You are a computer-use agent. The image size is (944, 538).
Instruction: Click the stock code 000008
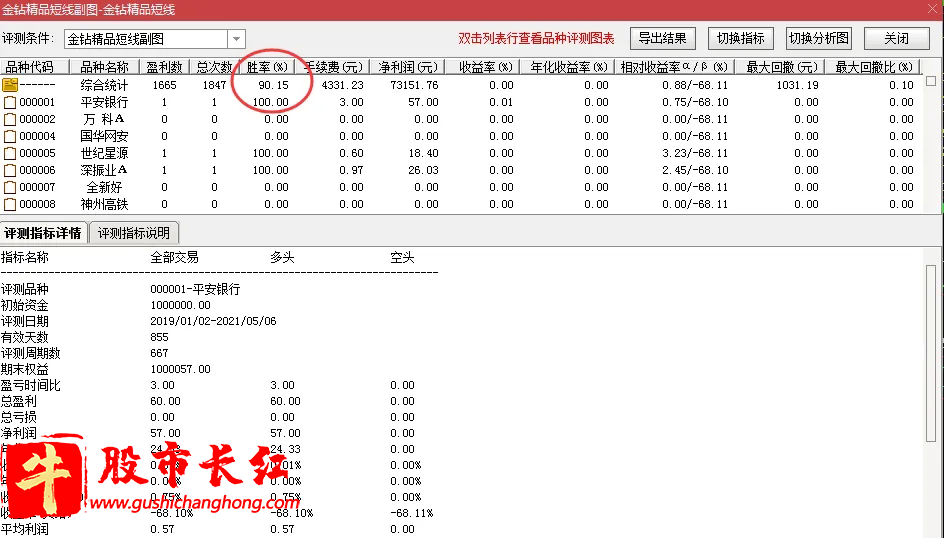pyautogui.click(x=37, y=205)
